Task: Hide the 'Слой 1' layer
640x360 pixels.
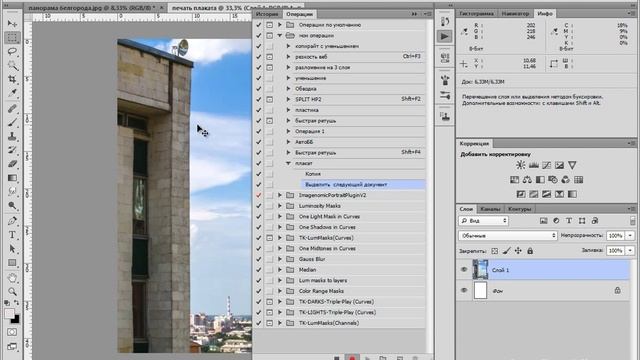Action: (x=464, y=270)
